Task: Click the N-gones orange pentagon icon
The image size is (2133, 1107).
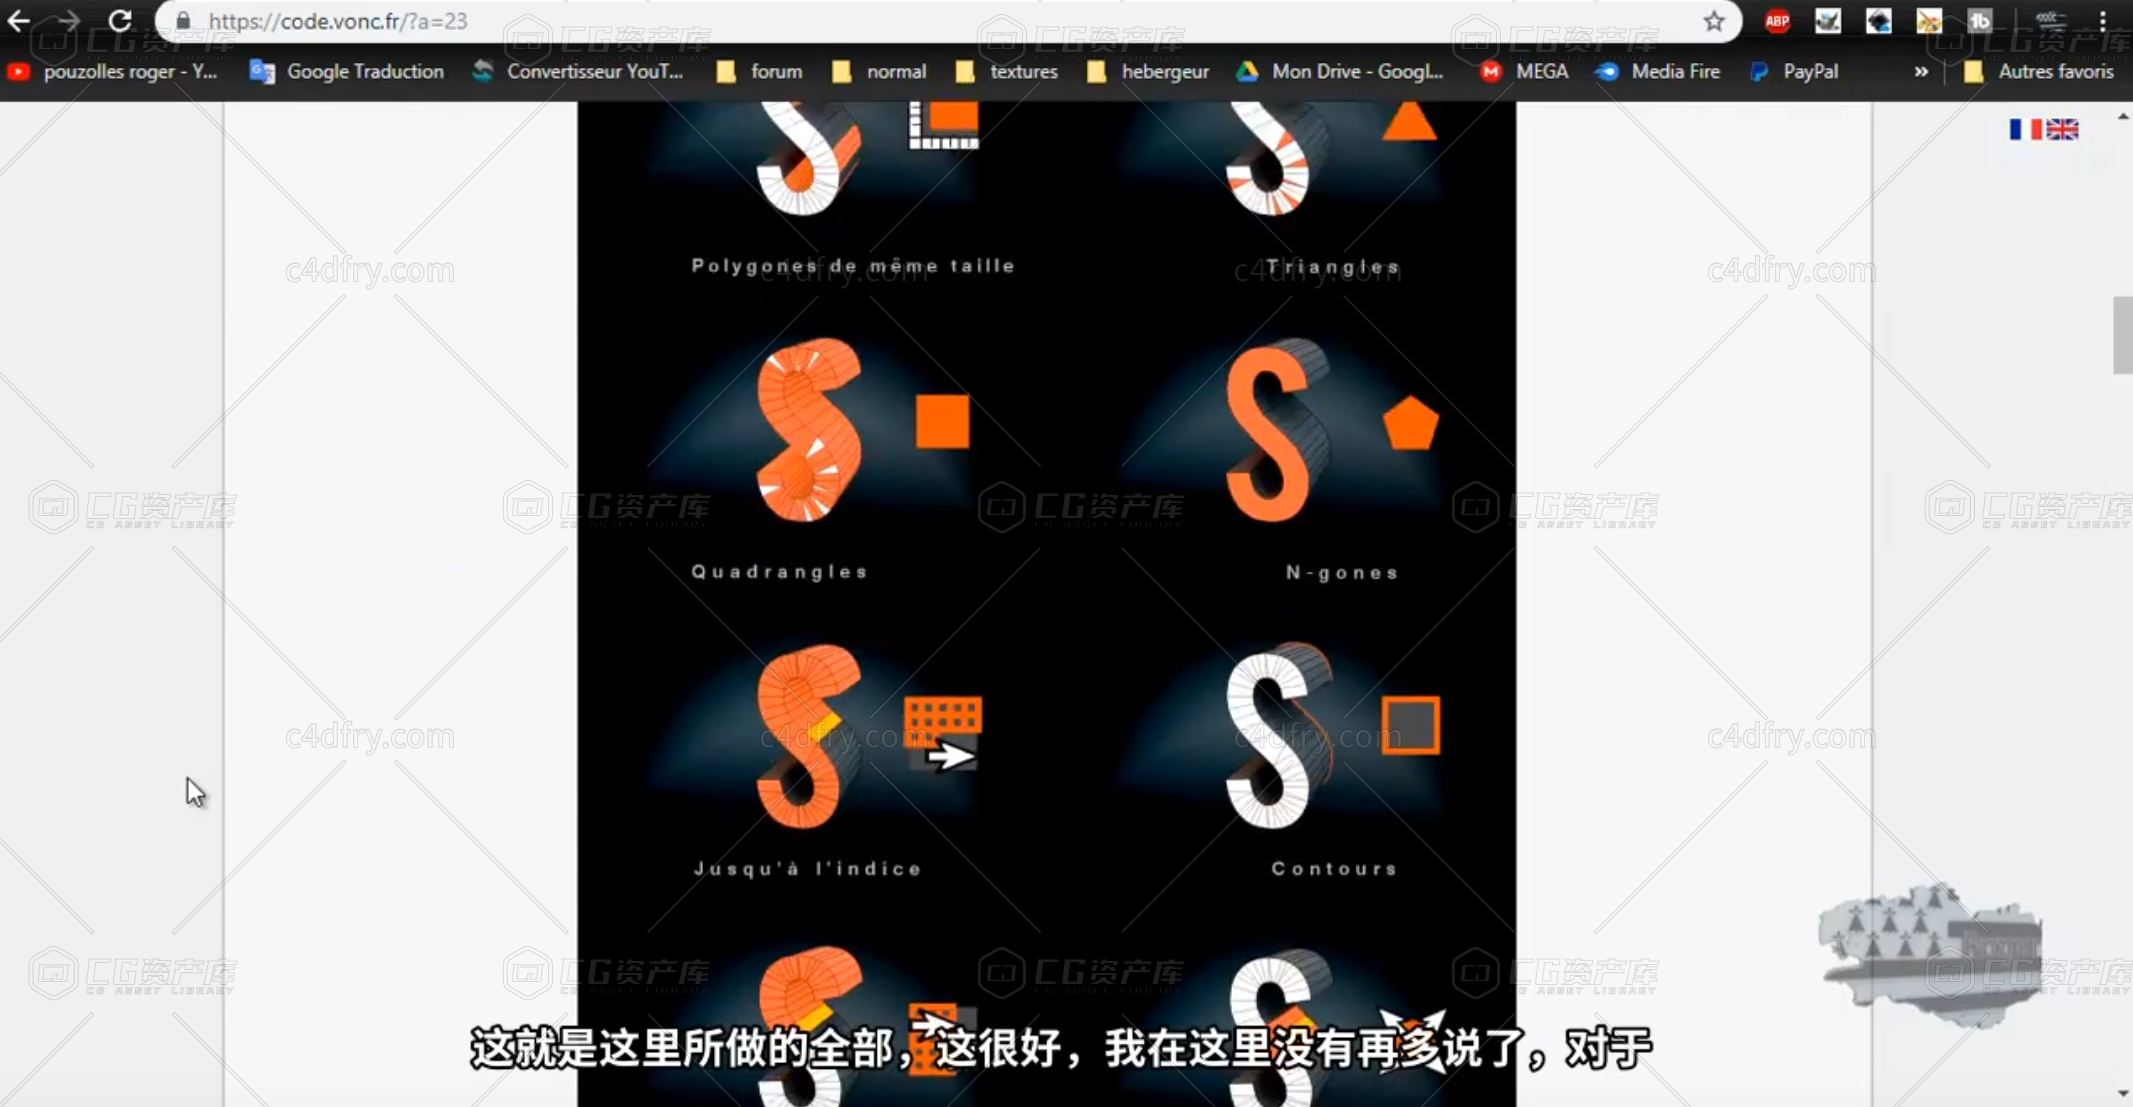Action: (x=1410, y=423)
